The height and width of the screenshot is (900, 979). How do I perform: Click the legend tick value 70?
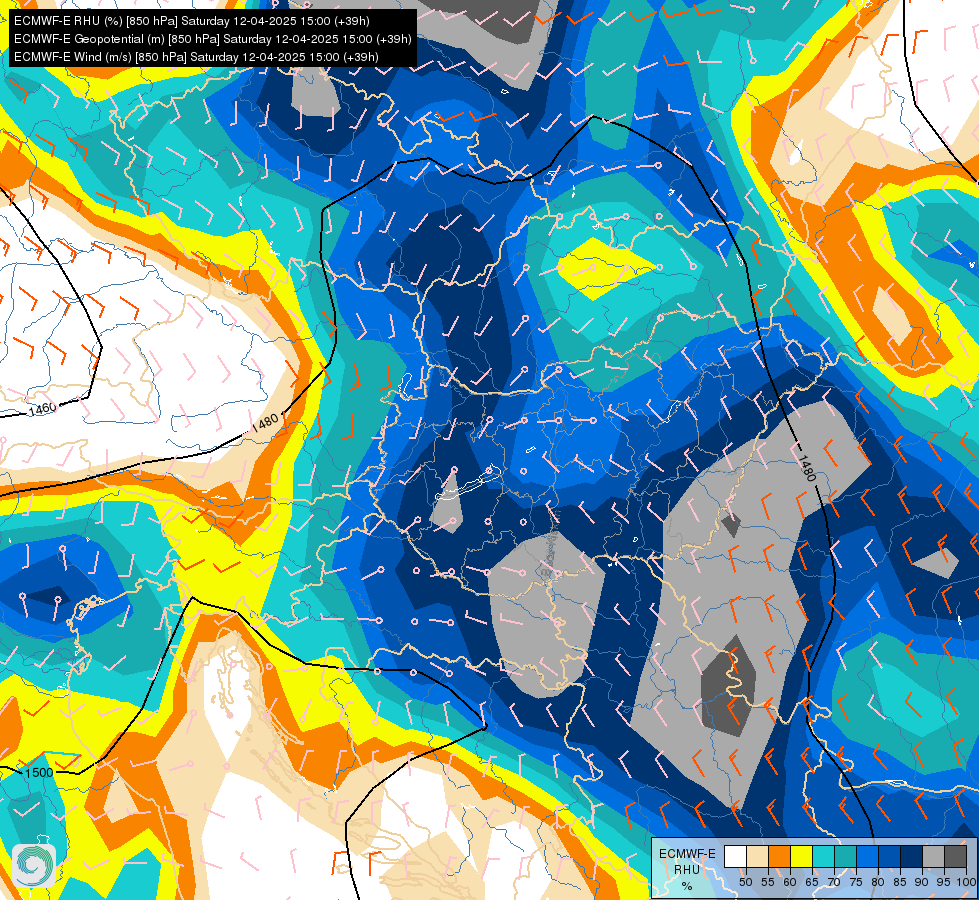(834, 882)
